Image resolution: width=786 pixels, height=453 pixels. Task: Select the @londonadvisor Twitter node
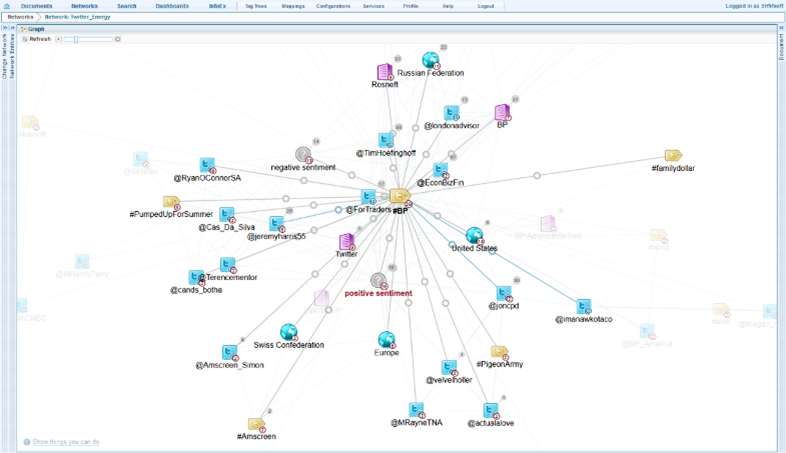coord(452,113)
